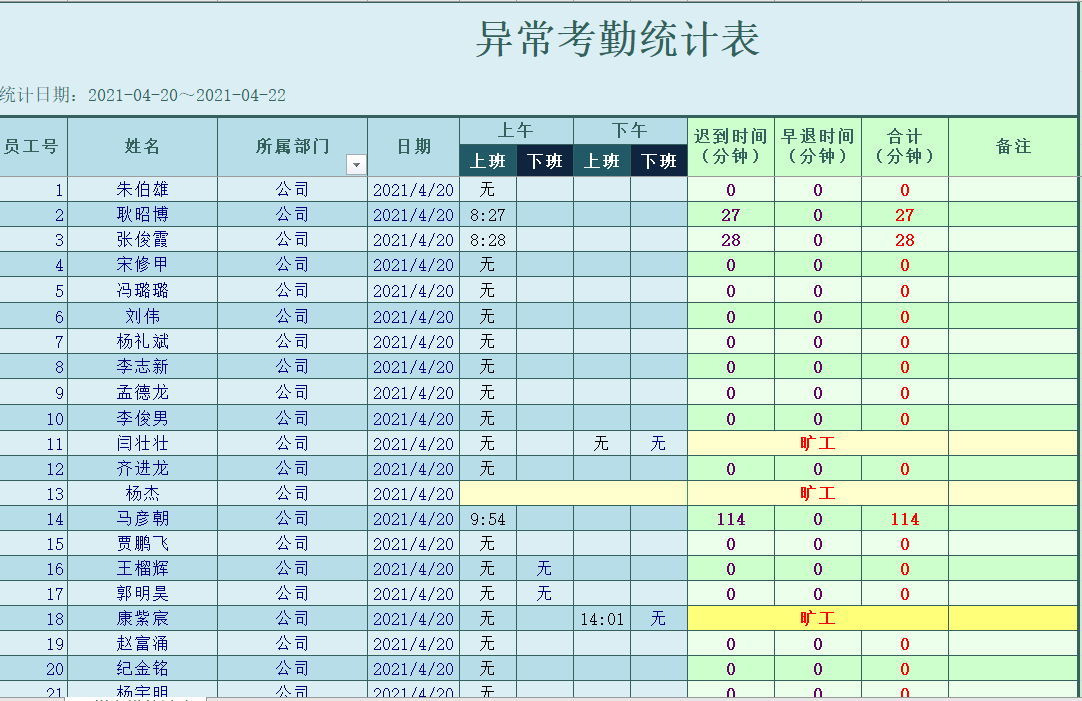Screen dimensions: 1082x701
Task: Select the name cell 郭明昊
Action: 143,593
